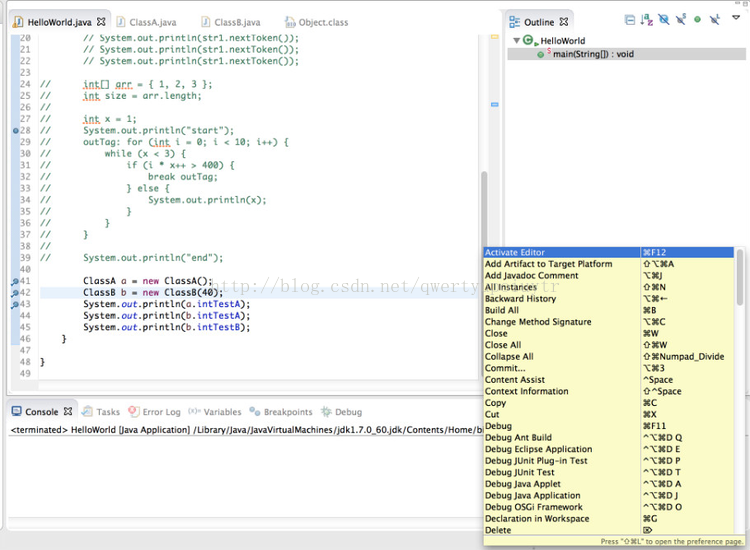Select Debug OSGi Framework entry
750x550 pixels.
(x=608, y=507)
